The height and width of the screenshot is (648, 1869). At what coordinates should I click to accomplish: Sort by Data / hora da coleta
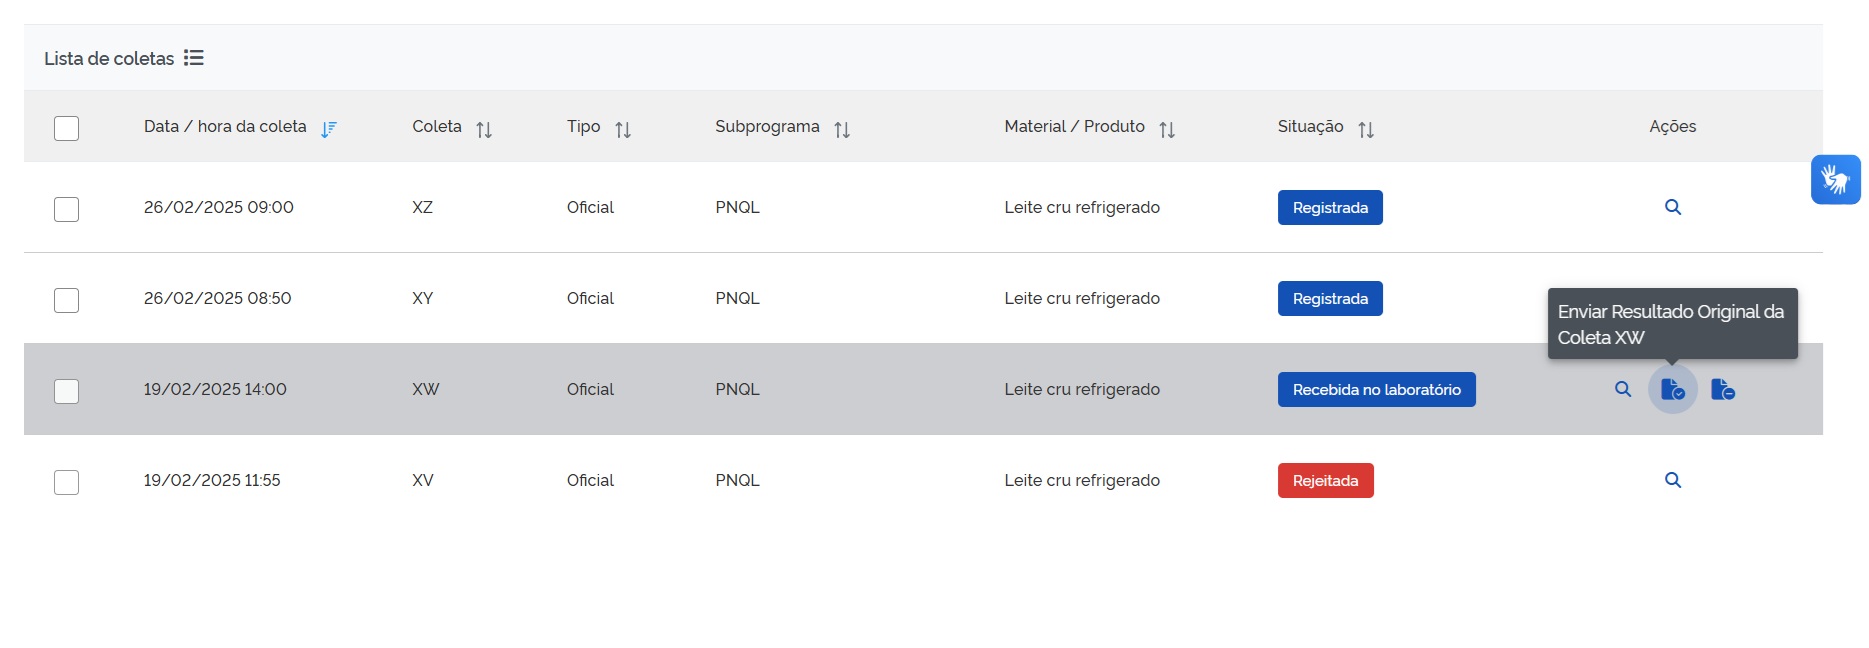(x=329, y=129)
